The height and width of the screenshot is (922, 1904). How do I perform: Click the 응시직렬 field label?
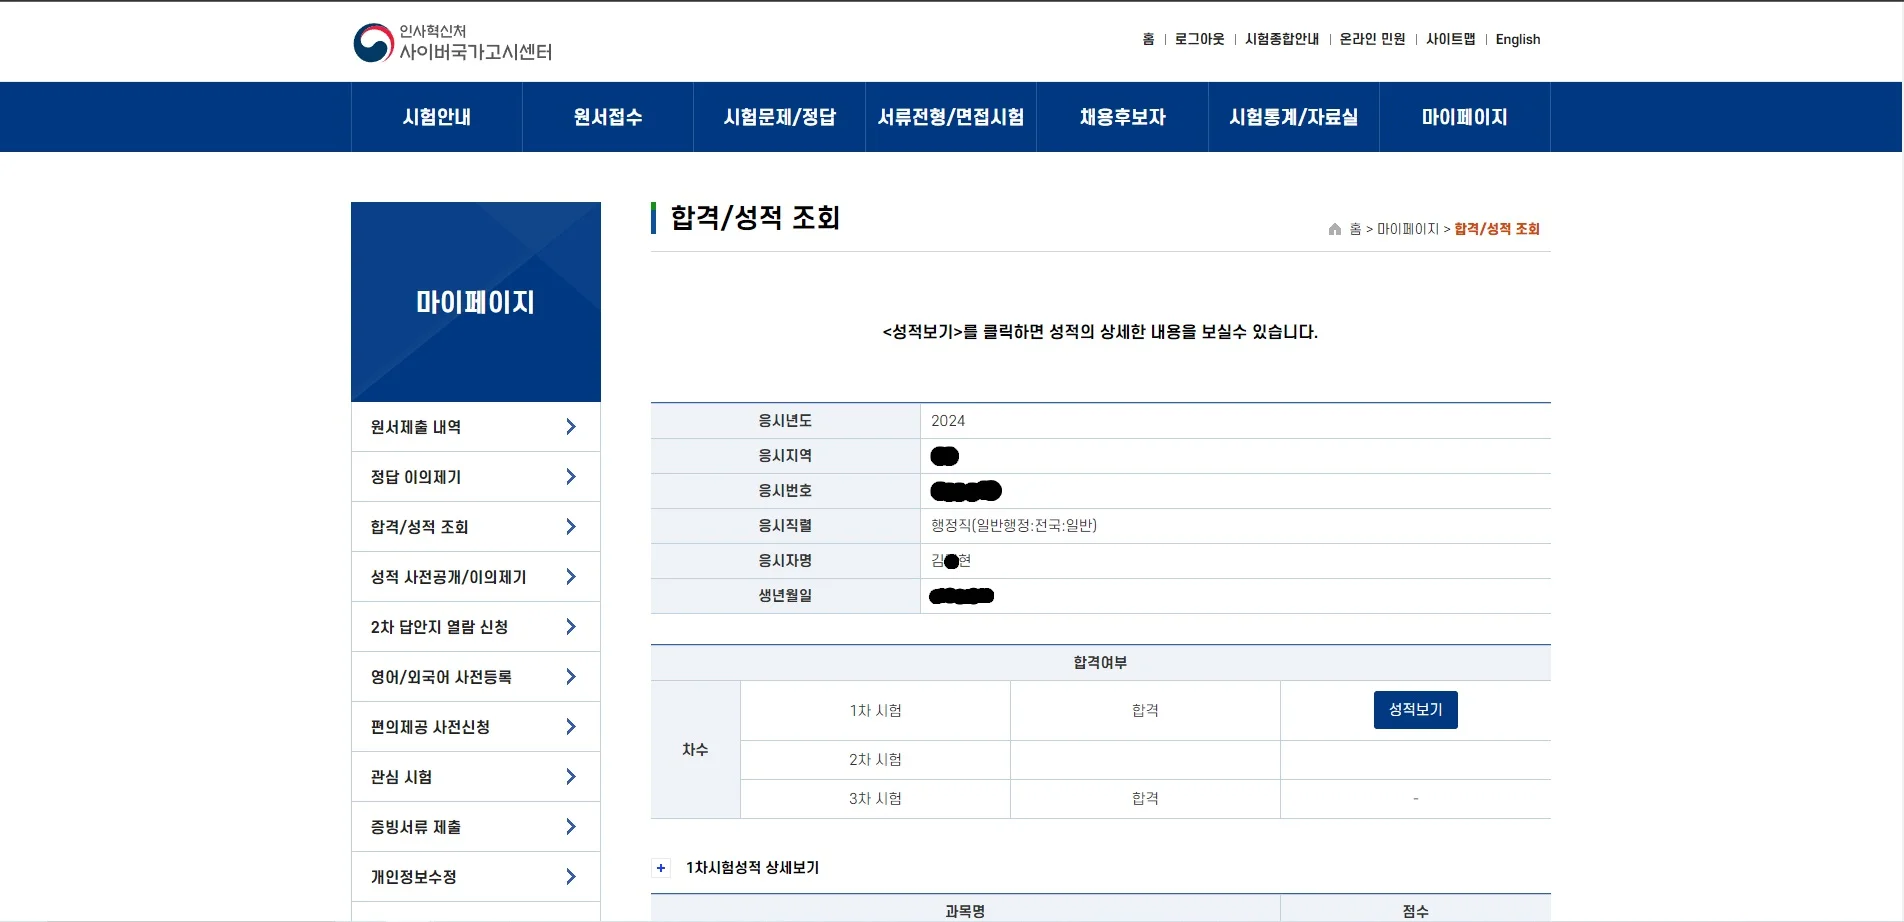(x=785, y=526)
